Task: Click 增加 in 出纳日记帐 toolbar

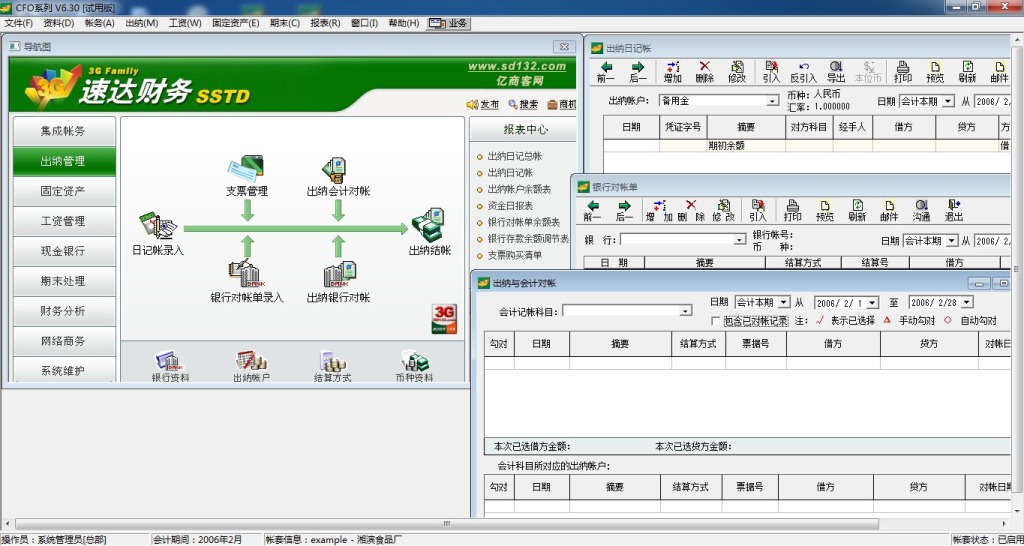Action: click(673, 72)
